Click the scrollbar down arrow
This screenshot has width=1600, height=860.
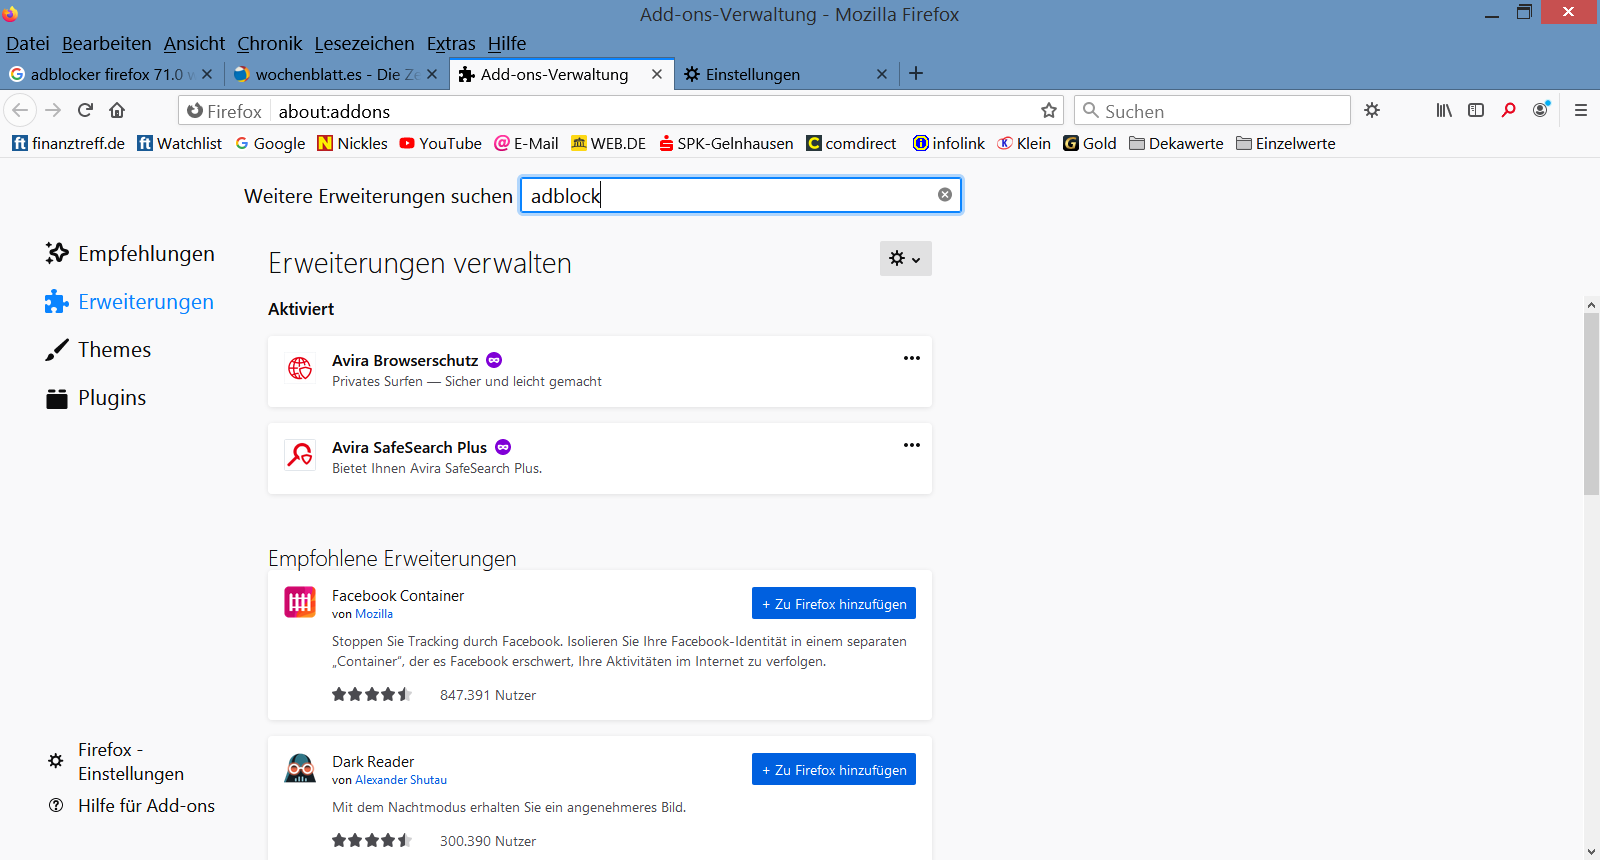pyautogui.click(x=1591, y=851)
